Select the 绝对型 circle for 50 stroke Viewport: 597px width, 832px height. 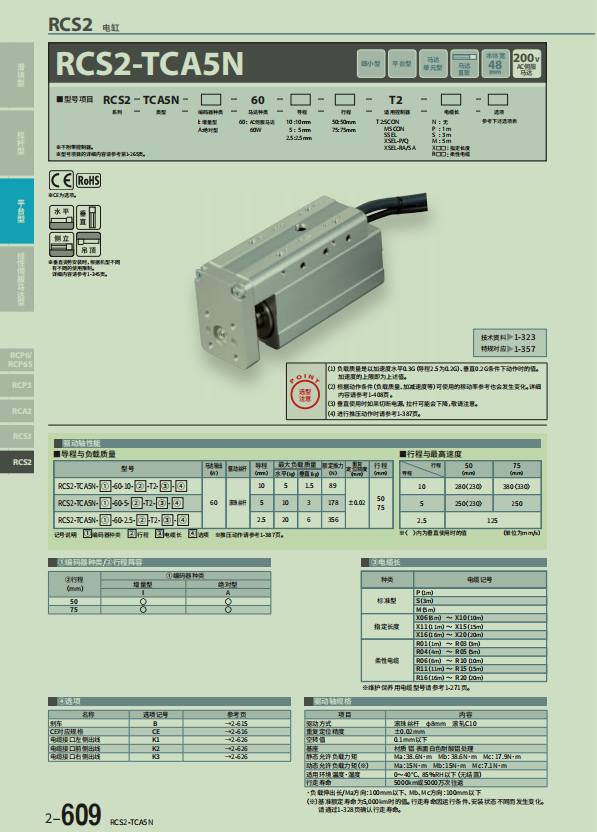click(x=228, y=601)
